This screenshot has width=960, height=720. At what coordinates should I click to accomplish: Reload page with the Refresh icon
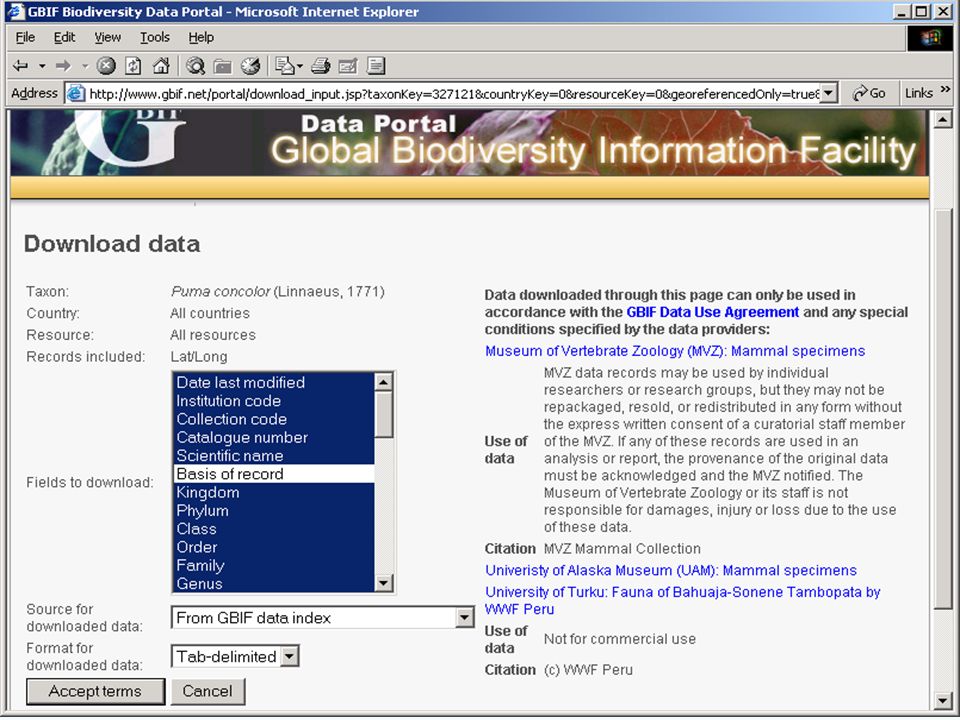[133, 66]
